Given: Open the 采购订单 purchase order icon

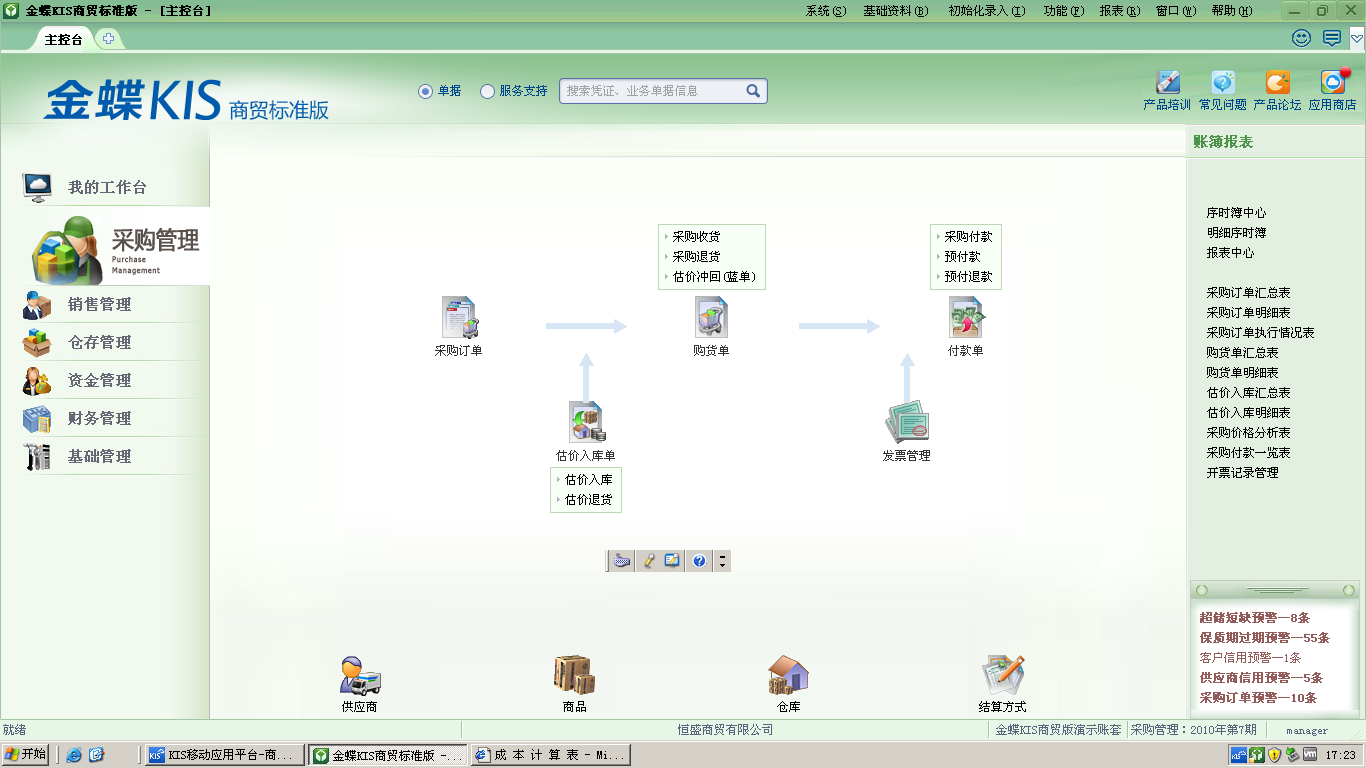Looking at the screenshot, I should tap(459, 318).
